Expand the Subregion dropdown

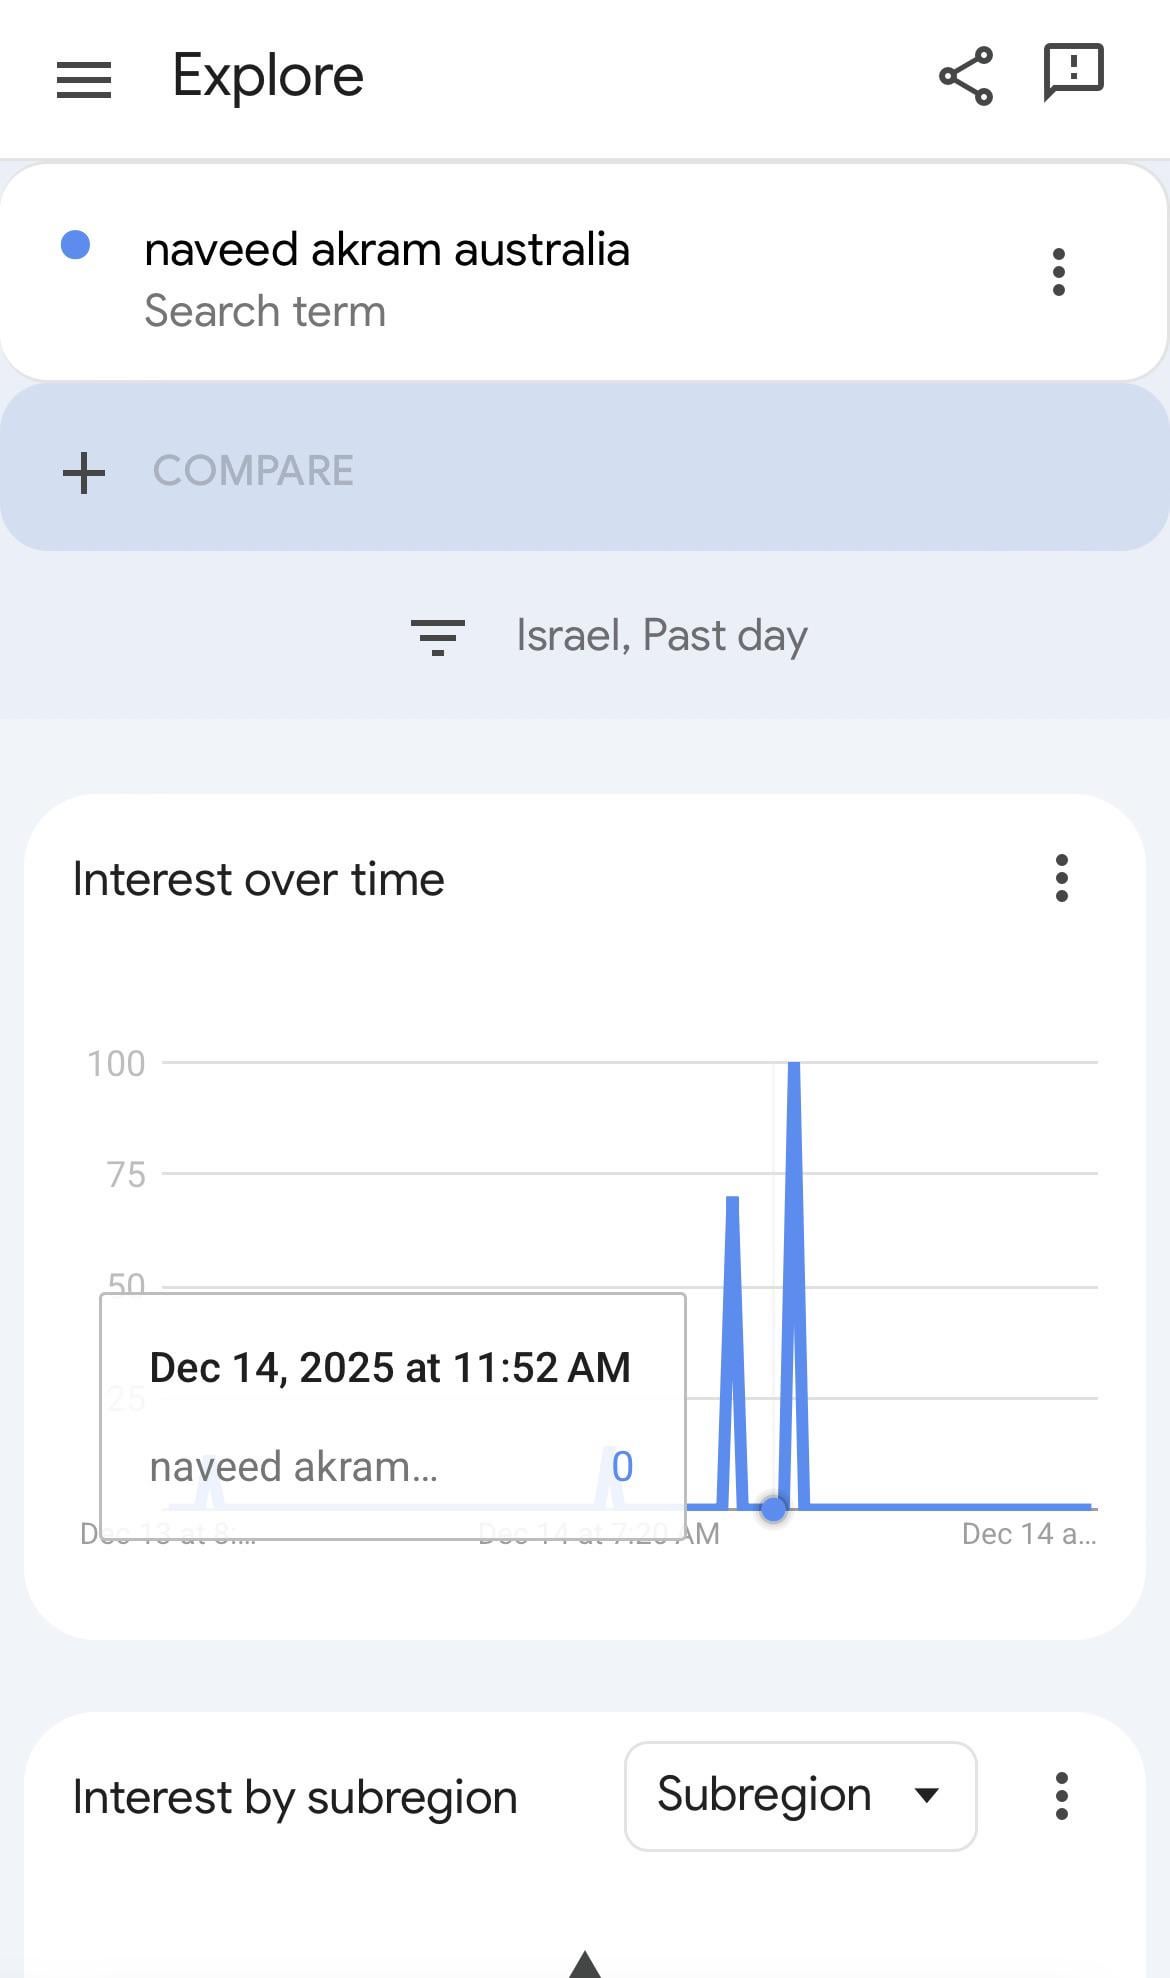800,1796
